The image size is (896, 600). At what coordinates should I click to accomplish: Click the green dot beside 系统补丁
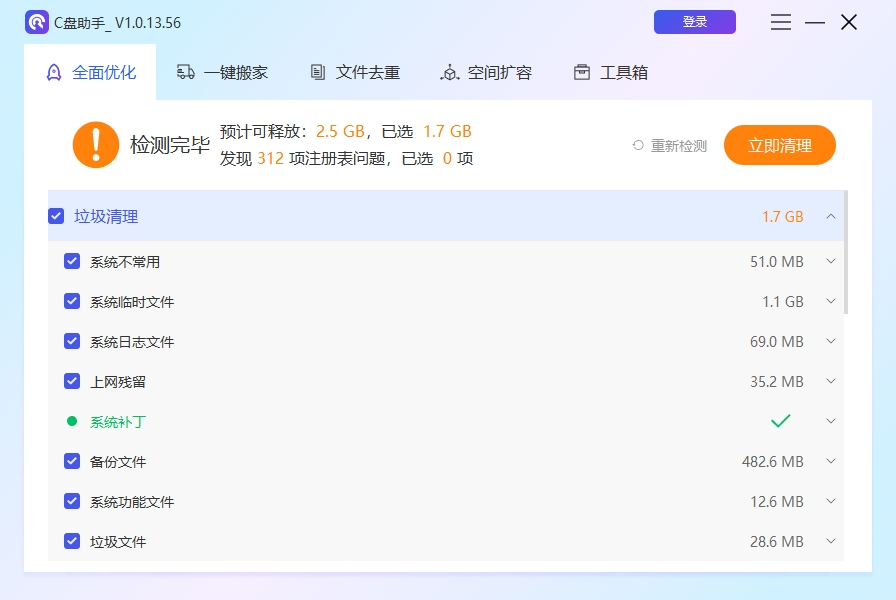(72, 421)
